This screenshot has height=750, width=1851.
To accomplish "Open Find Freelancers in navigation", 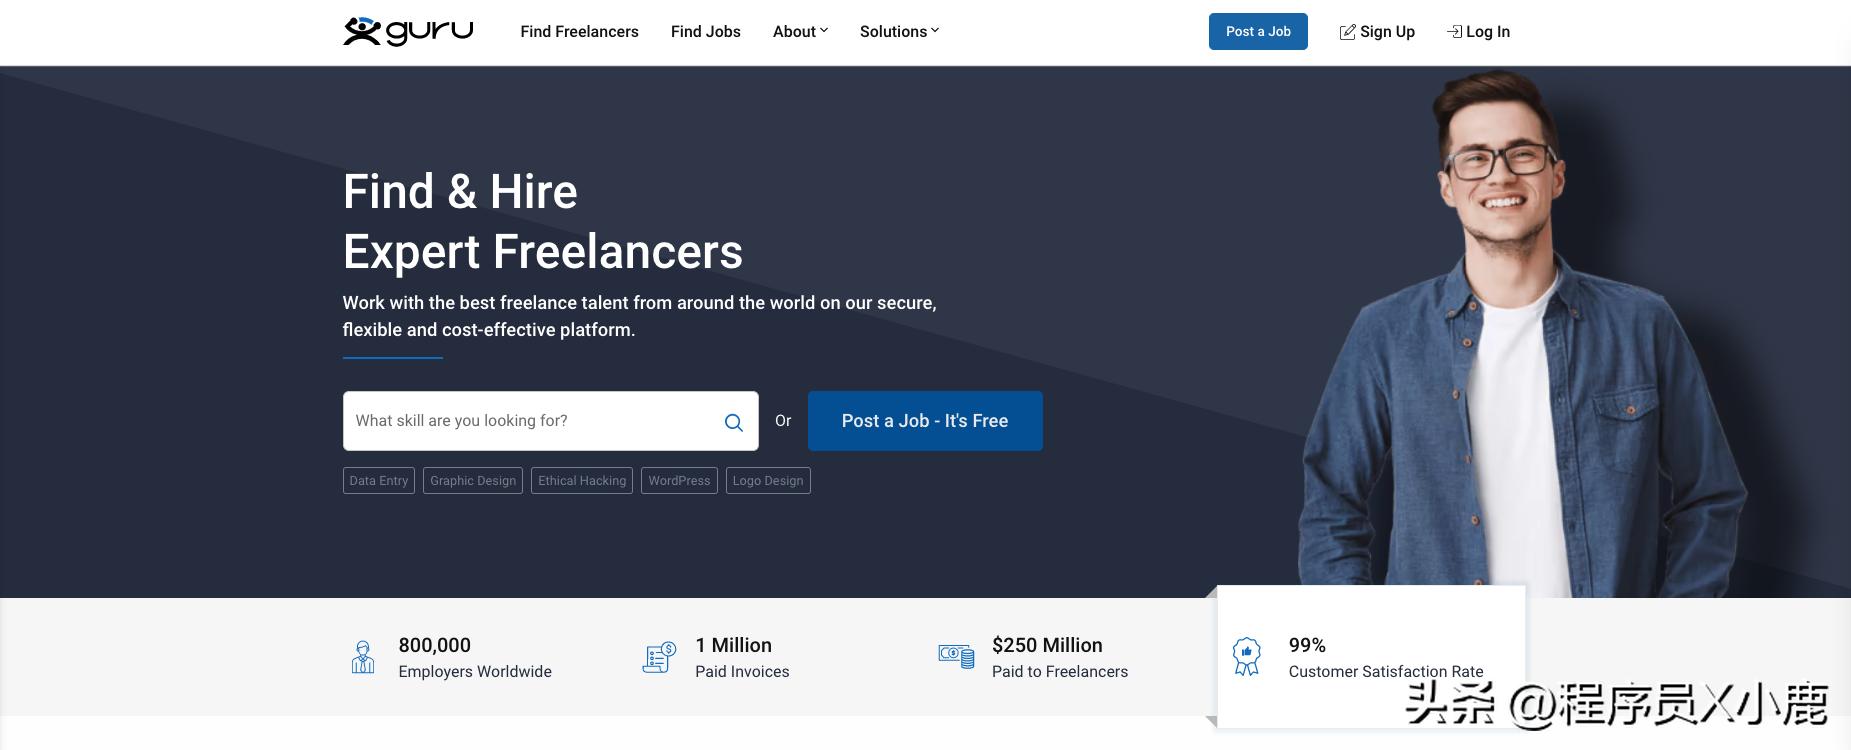I will (x=579, y=32).
